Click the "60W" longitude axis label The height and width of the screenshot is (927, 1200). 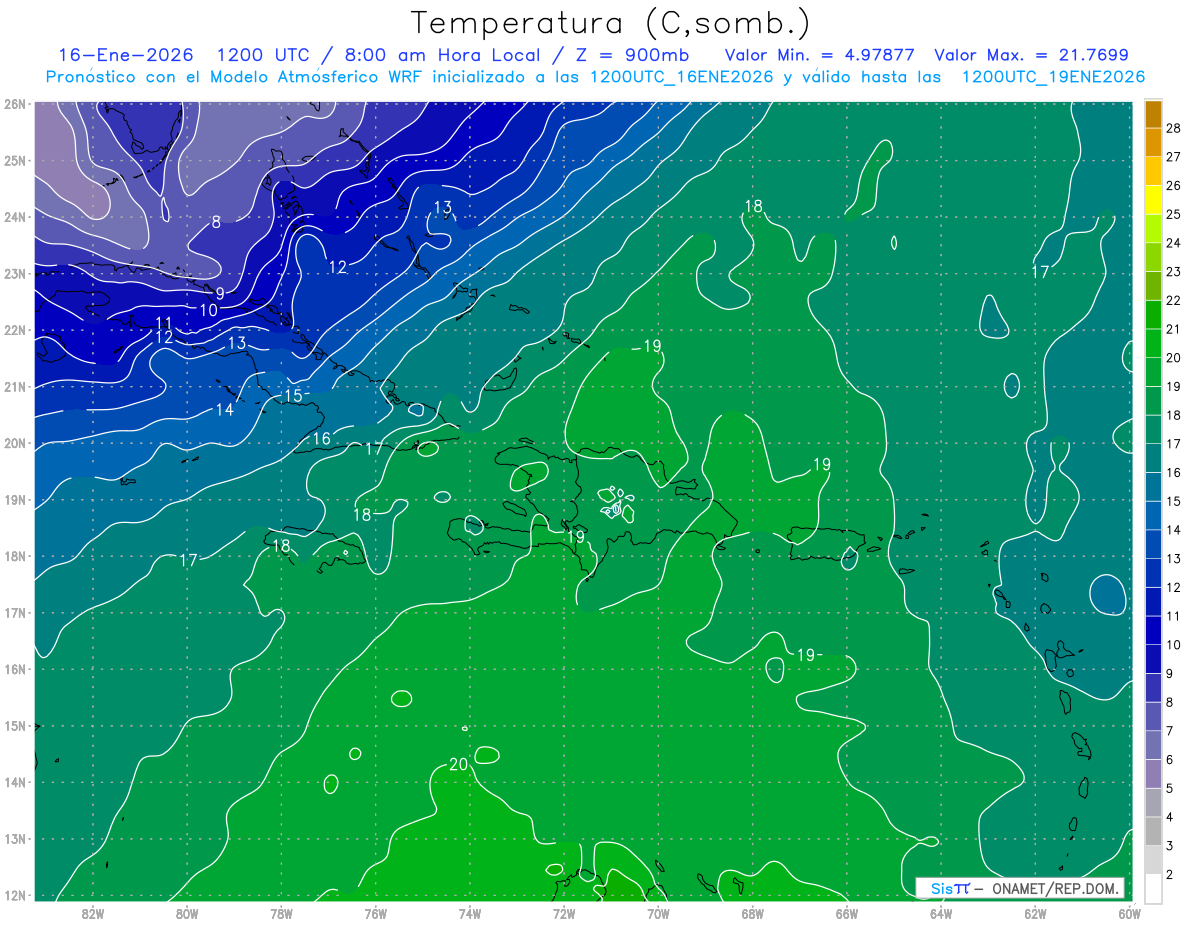point(1129,912)
